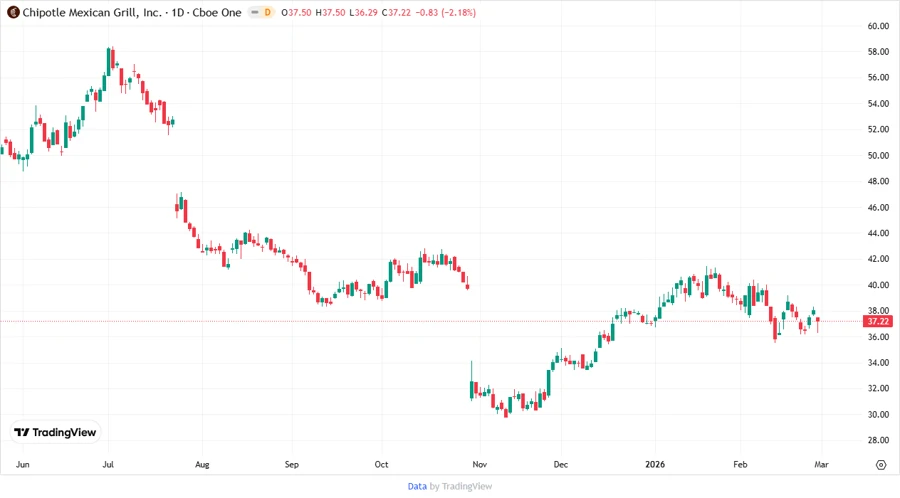
Task: Click the Chipotle Mexican Grill, Inc. title
Action: [92, 12]
